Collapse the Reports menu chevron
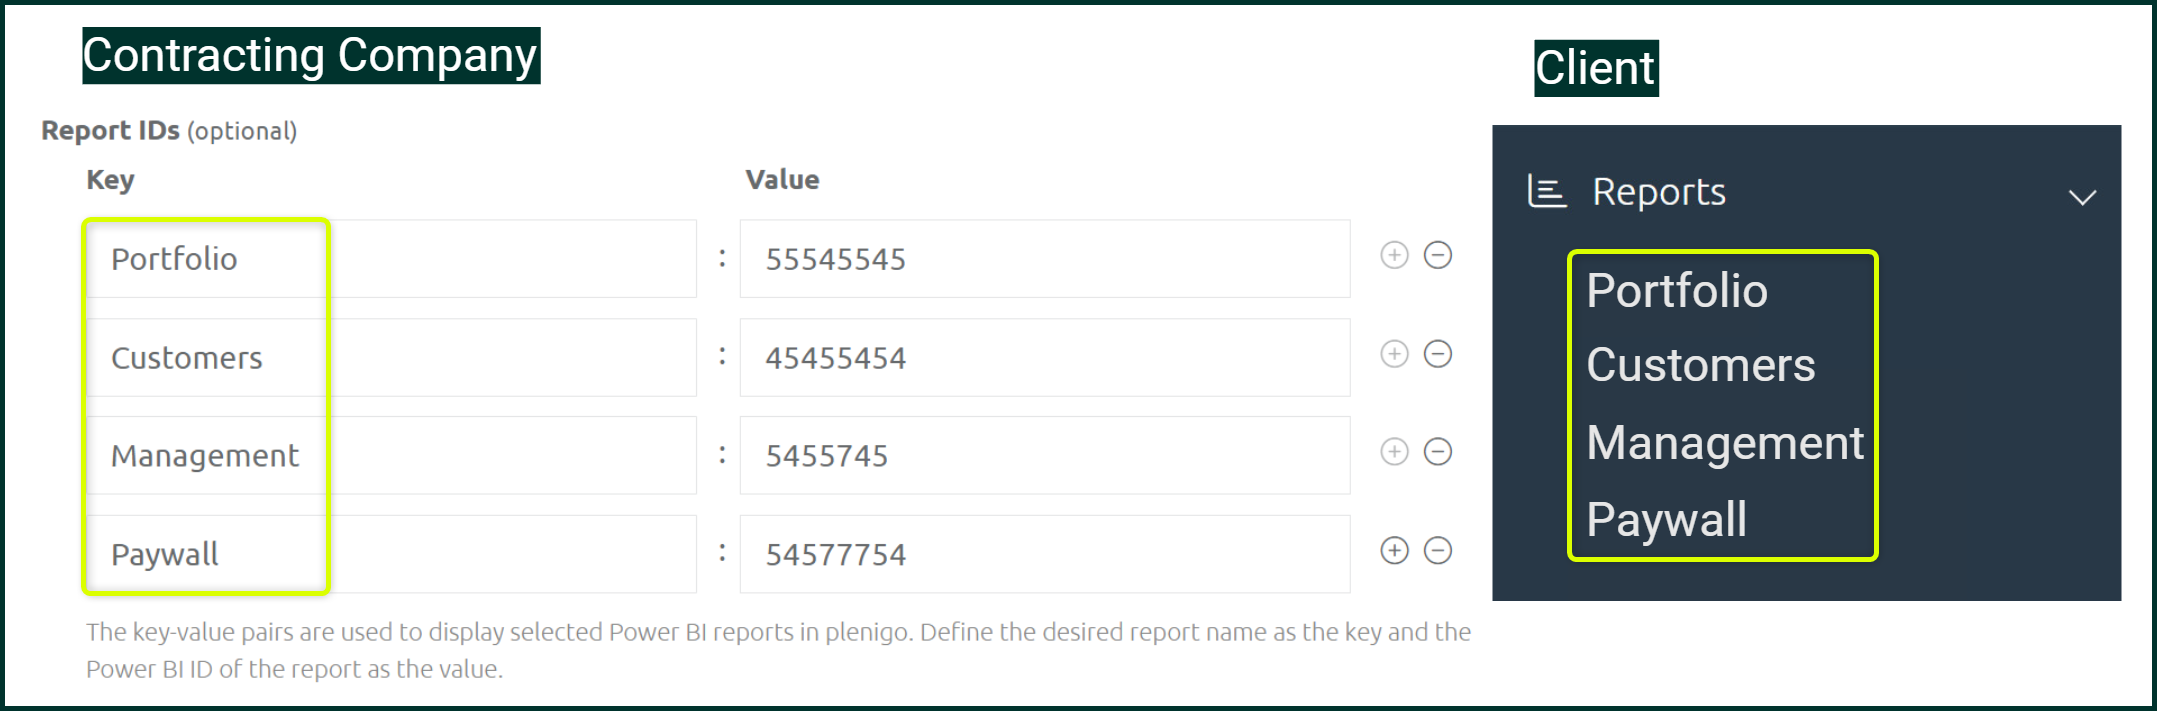 click(2082, 197)
